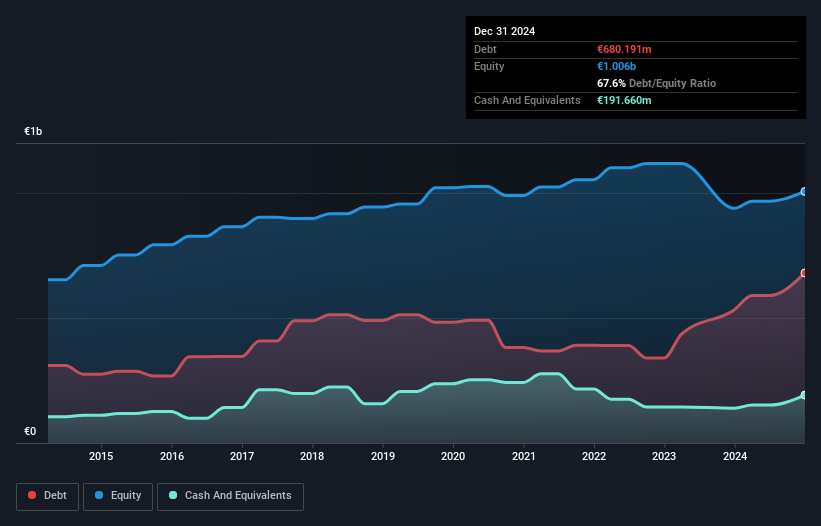The image size is (821, 526).
Task: Click the Debt label in tooltip
Action: (x=485, y=49)
